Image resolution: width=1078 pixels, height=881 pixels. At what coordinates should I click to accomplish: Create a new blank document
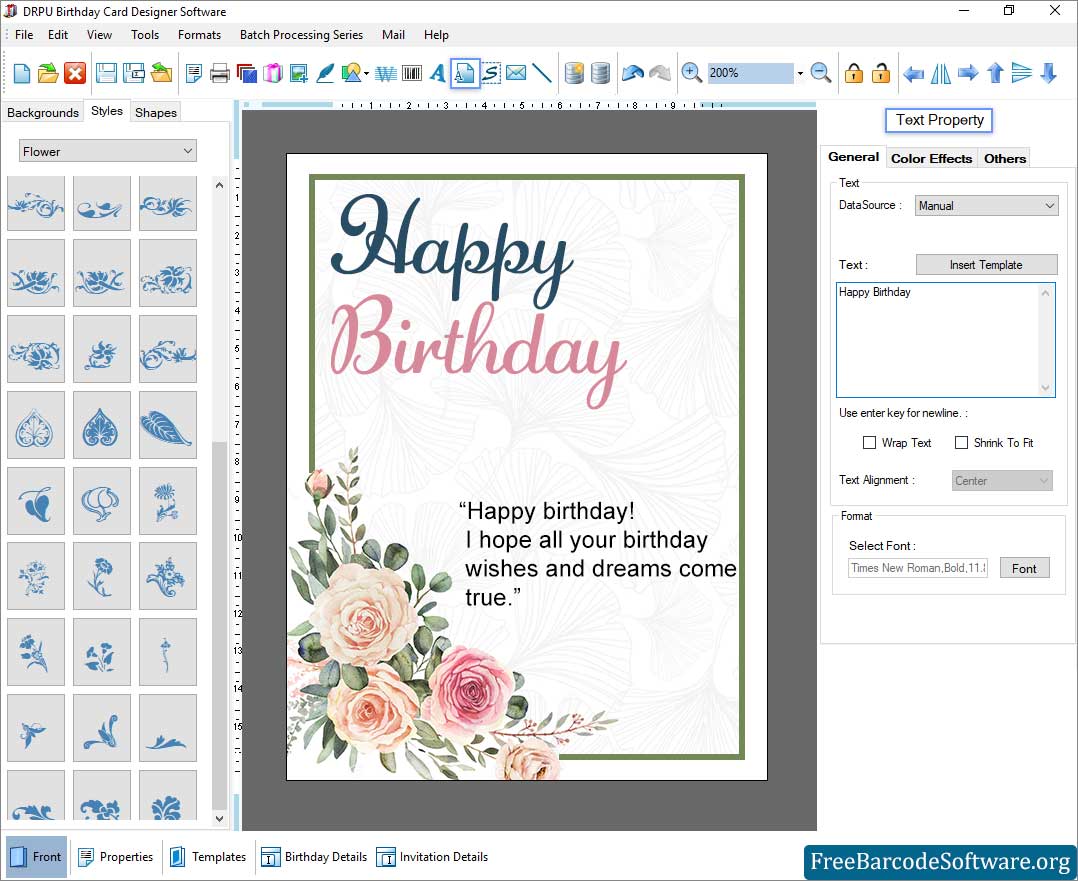coord(21,73)
